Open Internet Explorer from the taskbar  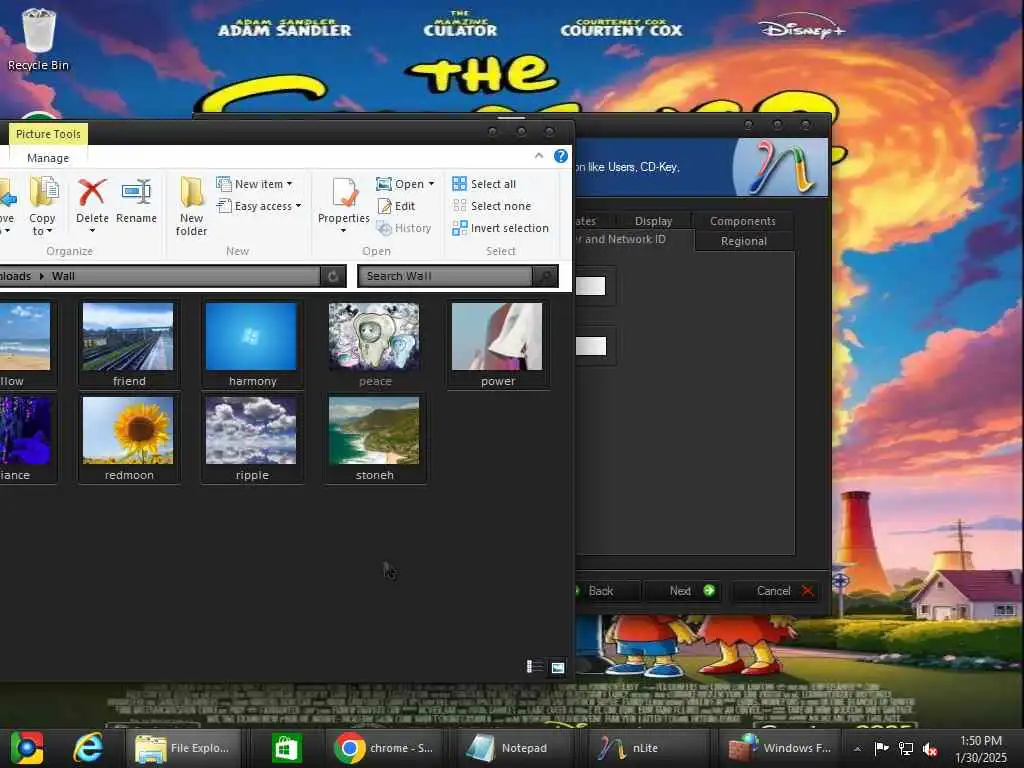click(88, 748)
